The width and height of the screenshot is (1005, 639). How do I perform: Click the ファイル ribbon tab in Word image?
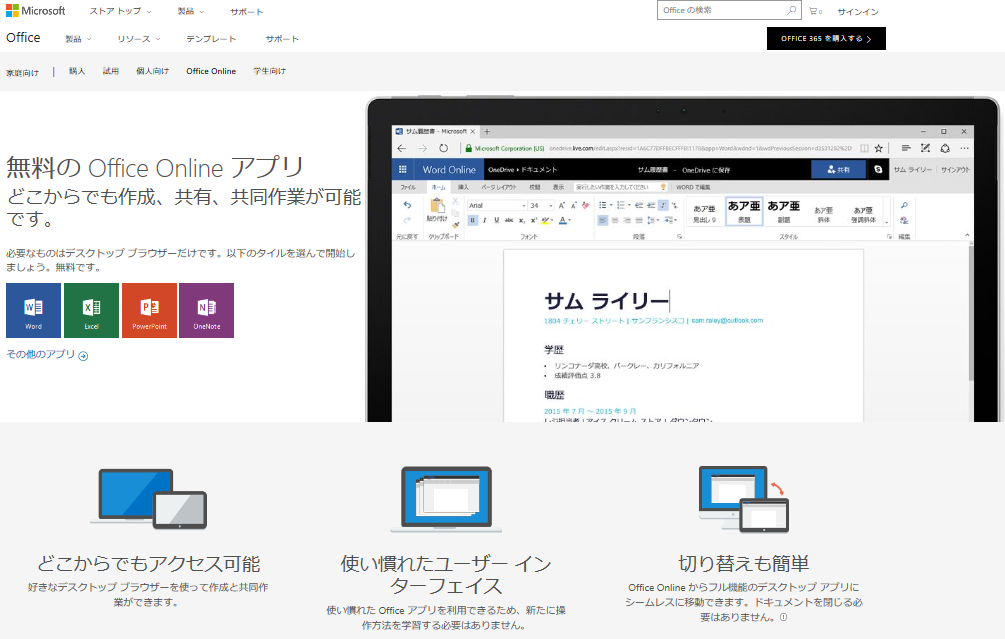tap(408, 187)
